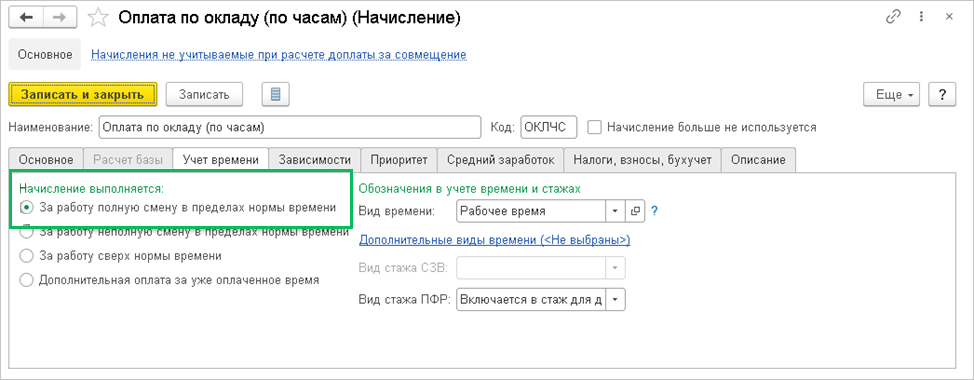Open Дополнительные виды времени link
This screenshot has width=974, height=380.
click(495, 240)
